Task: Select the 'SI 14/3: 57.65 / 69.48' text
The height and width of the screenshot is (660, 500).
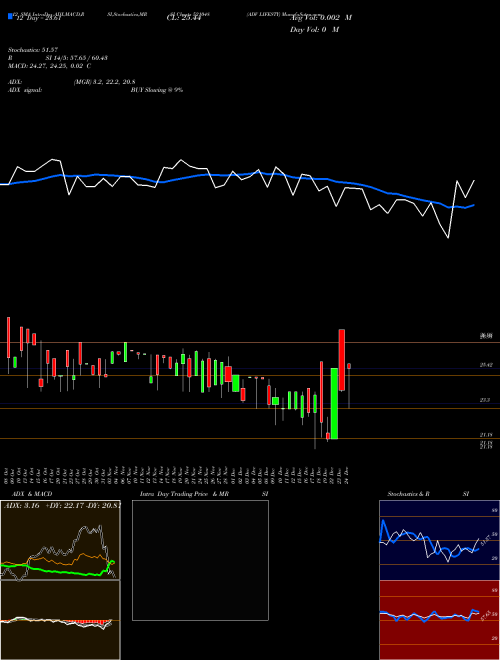Action: tap(77, 58)
